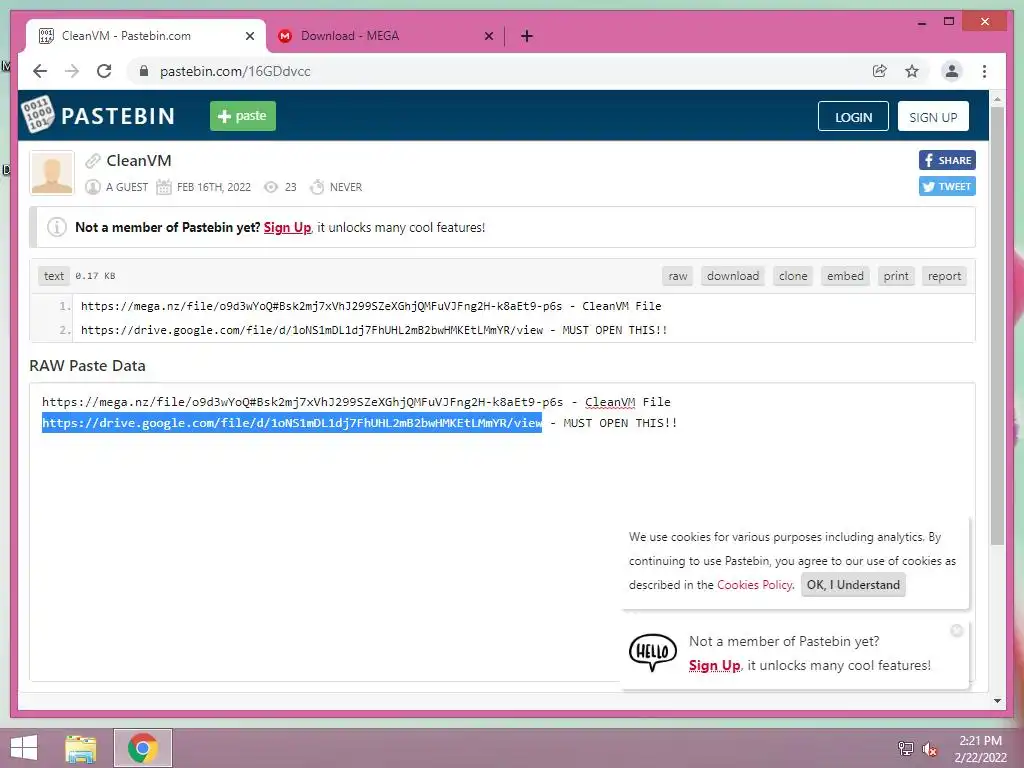This screenshot has height=768, width=1024.
Task: Click the muted volume tray icon
Action: click(930, 749)
